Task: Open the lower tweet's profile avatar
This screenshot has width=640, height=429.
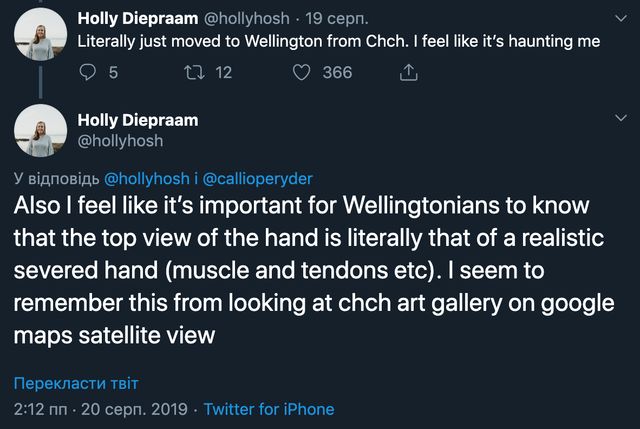Action: pyautogui.click(x=40, y=131)
